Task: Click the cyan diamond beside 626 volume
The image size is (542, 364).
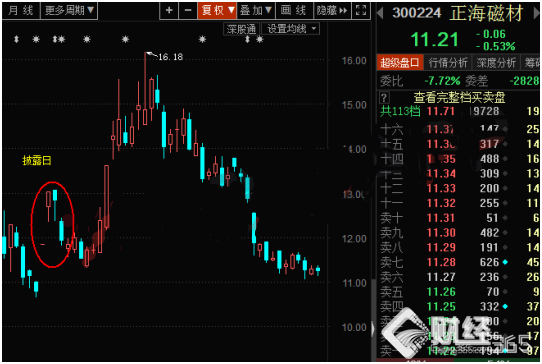Action: coord(505,262)
